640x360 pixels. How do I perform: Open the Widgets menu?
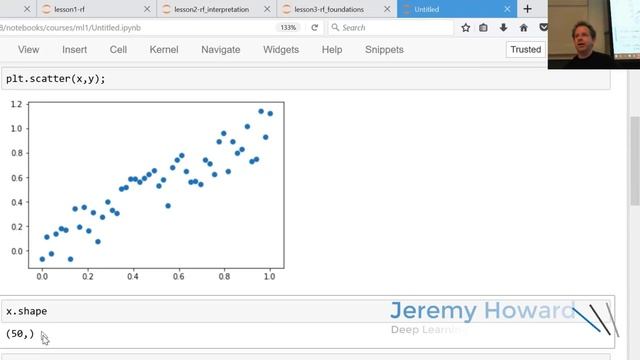[x=281, y=50]
